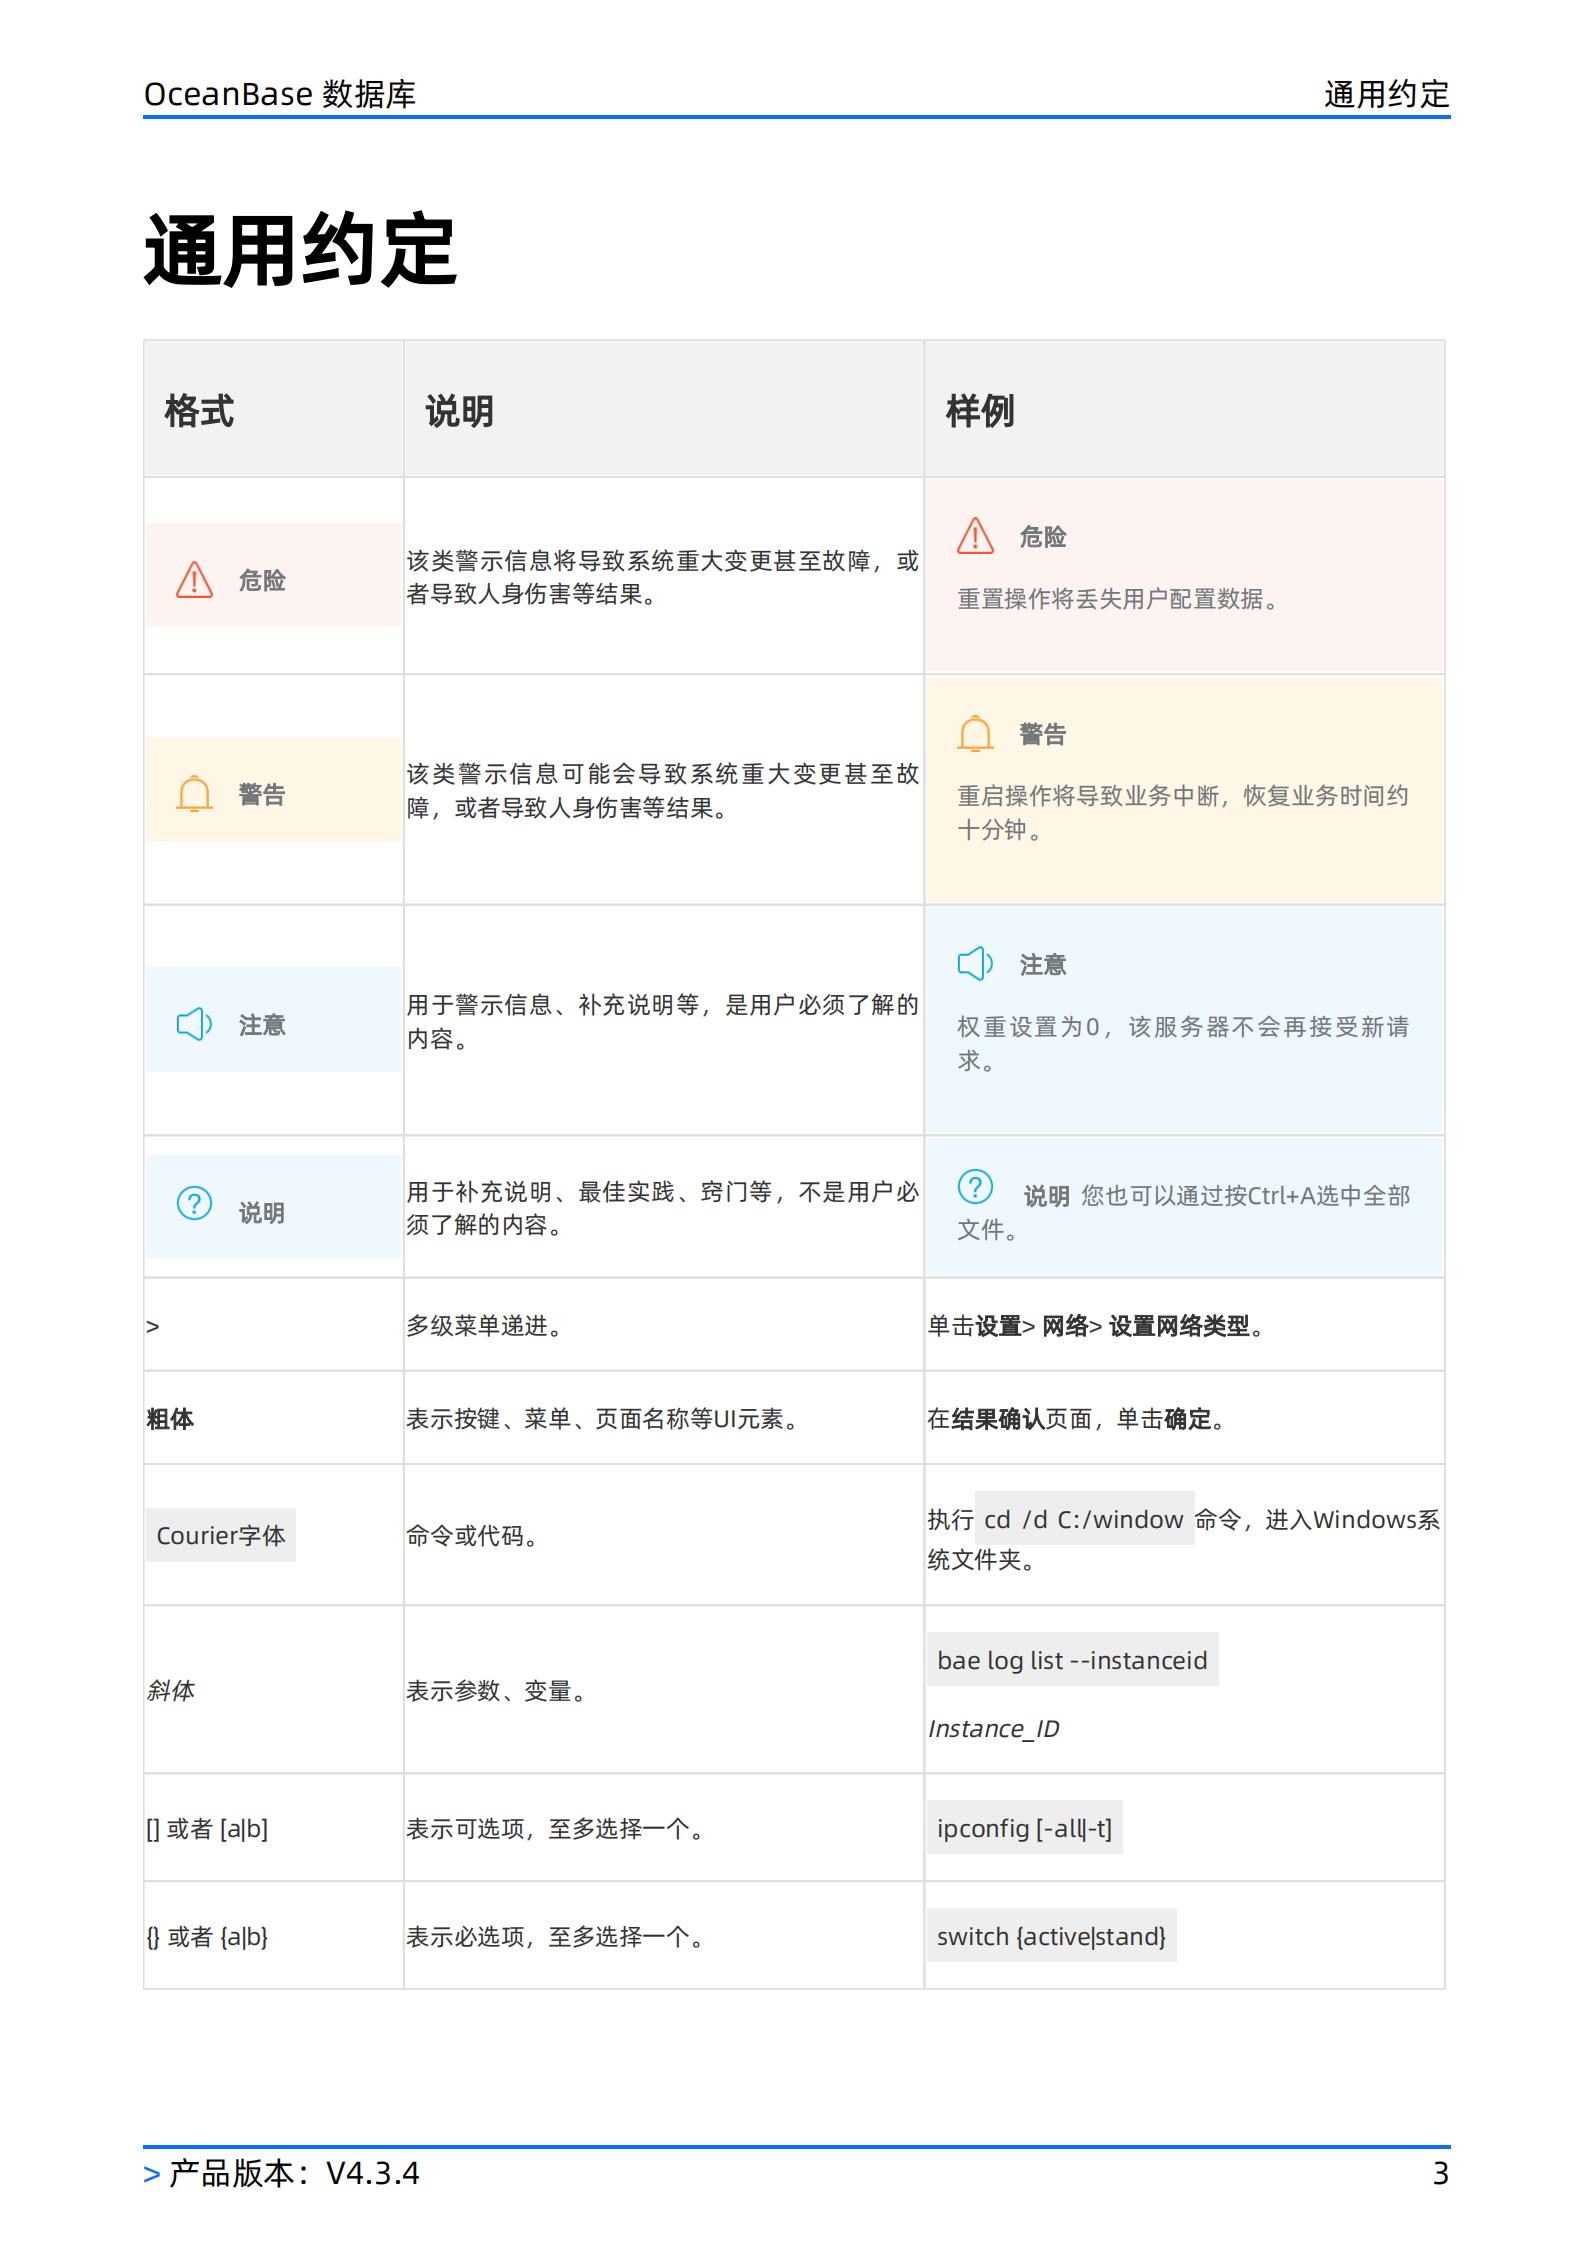Click the bell warning icon in example column
Image resolution: width=1587 pixels, height=2245 pixels.
click(x=975, y=733)
